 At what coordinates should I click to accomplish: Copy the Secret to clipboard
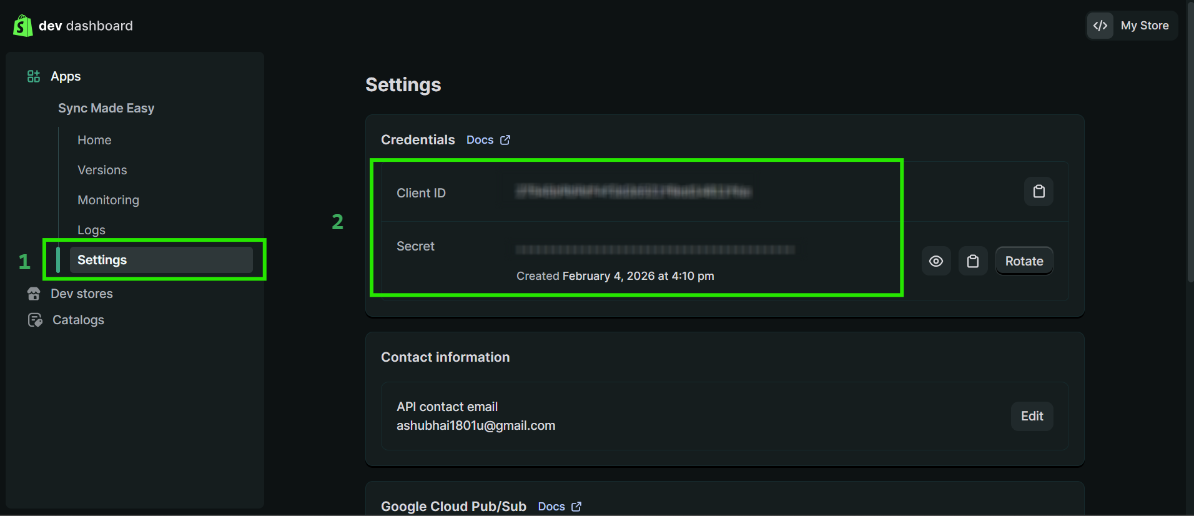pos(973,261)
